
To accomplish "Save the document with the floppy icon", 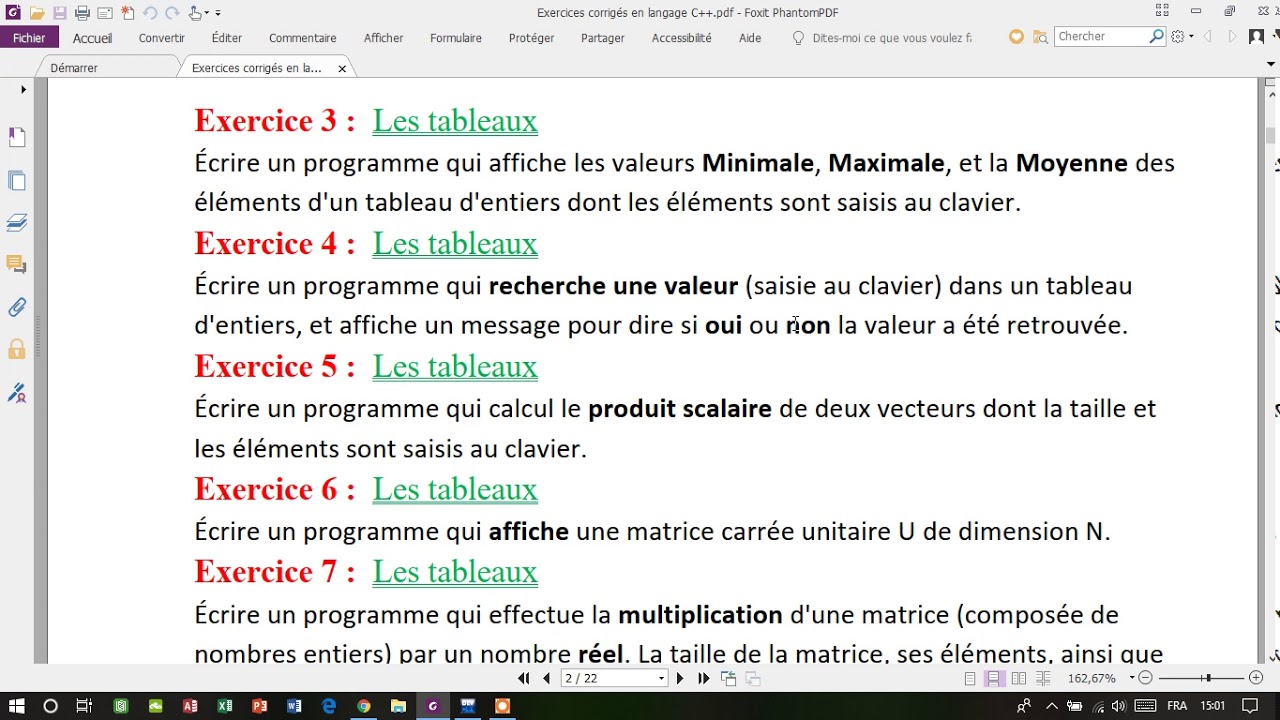I will coord(59,13).
